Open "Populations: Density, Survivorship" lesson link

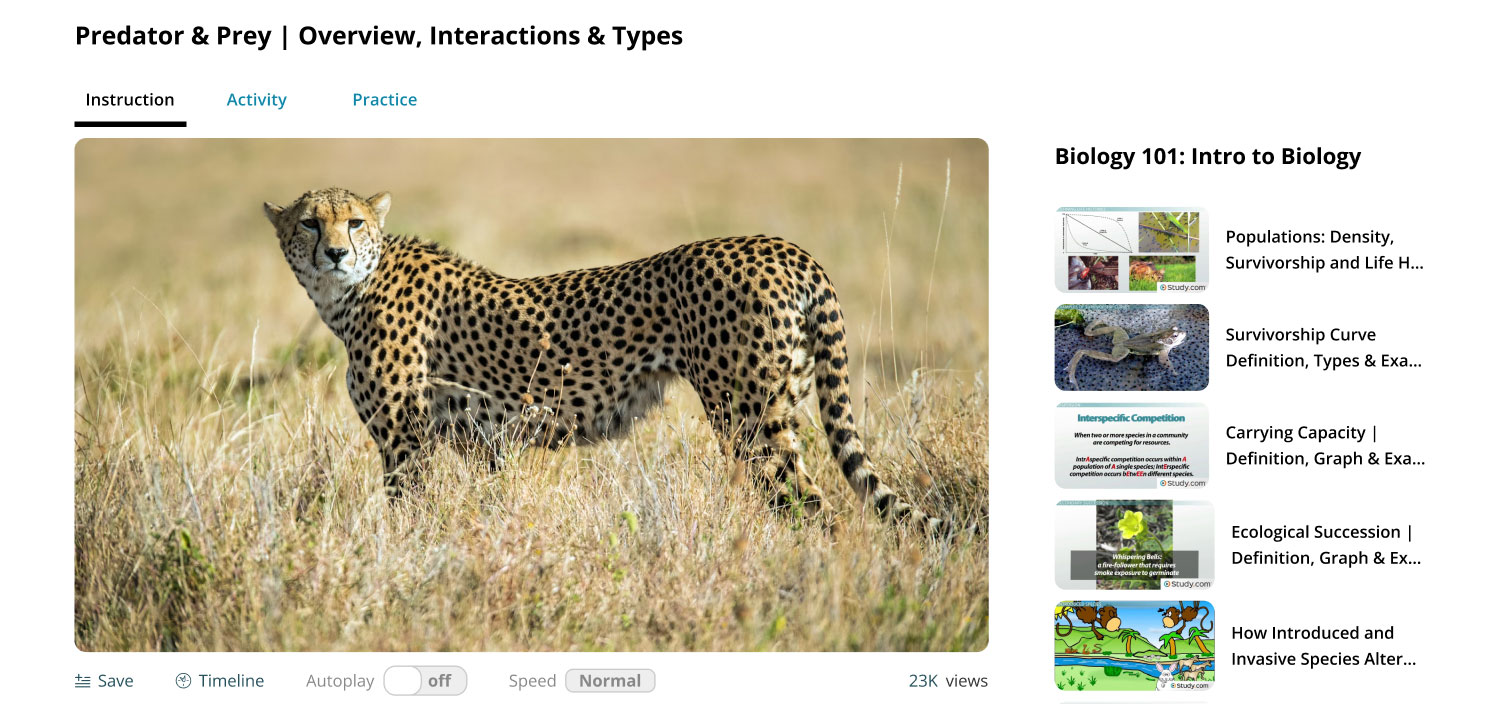(x=1324, y=250)
